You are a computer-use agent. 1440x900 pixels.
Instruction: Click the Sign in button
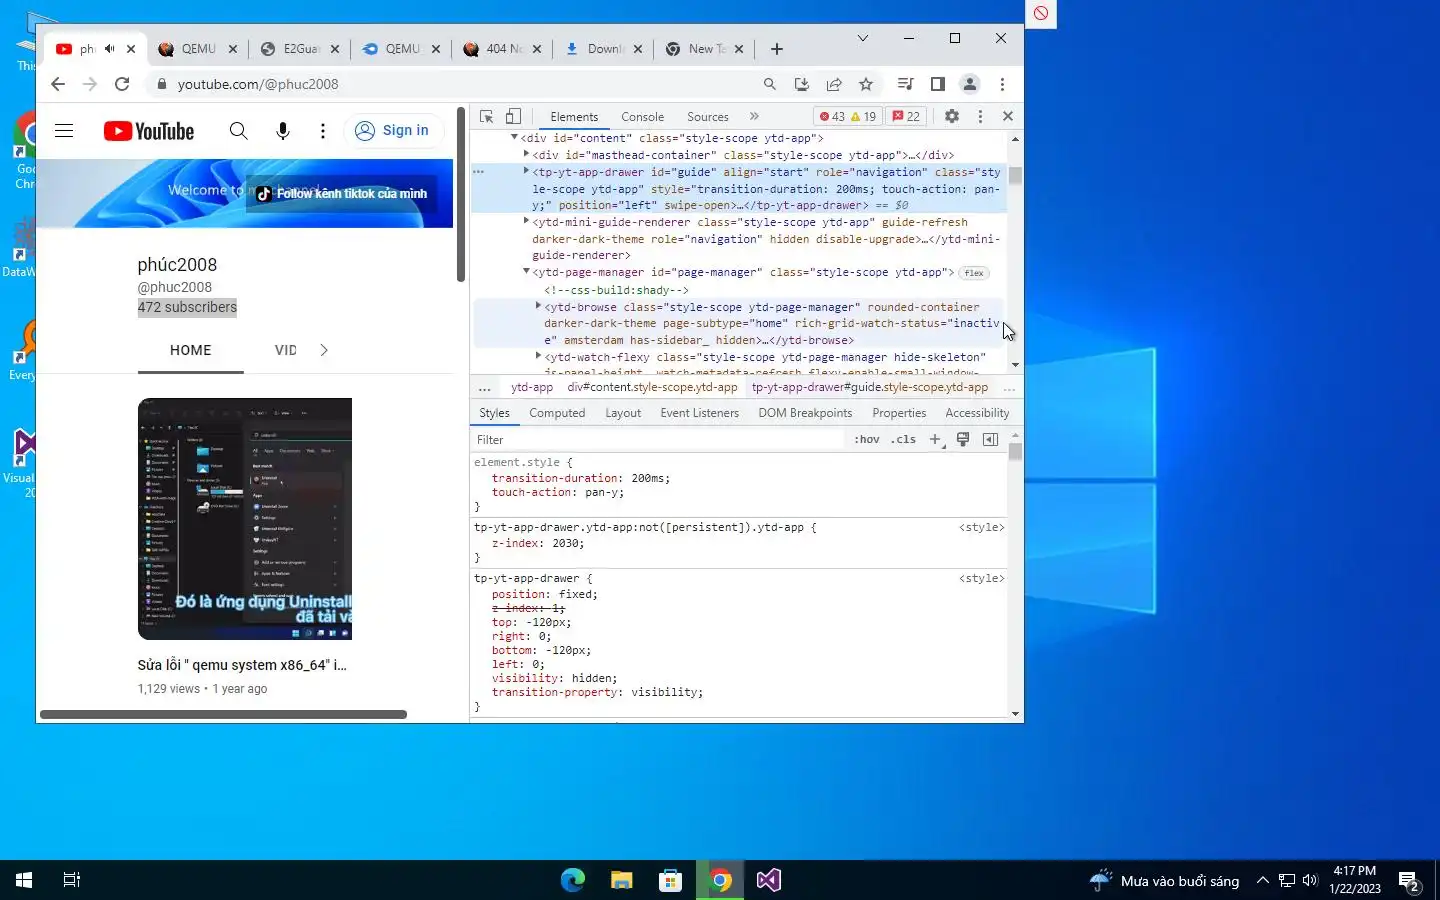393,130
